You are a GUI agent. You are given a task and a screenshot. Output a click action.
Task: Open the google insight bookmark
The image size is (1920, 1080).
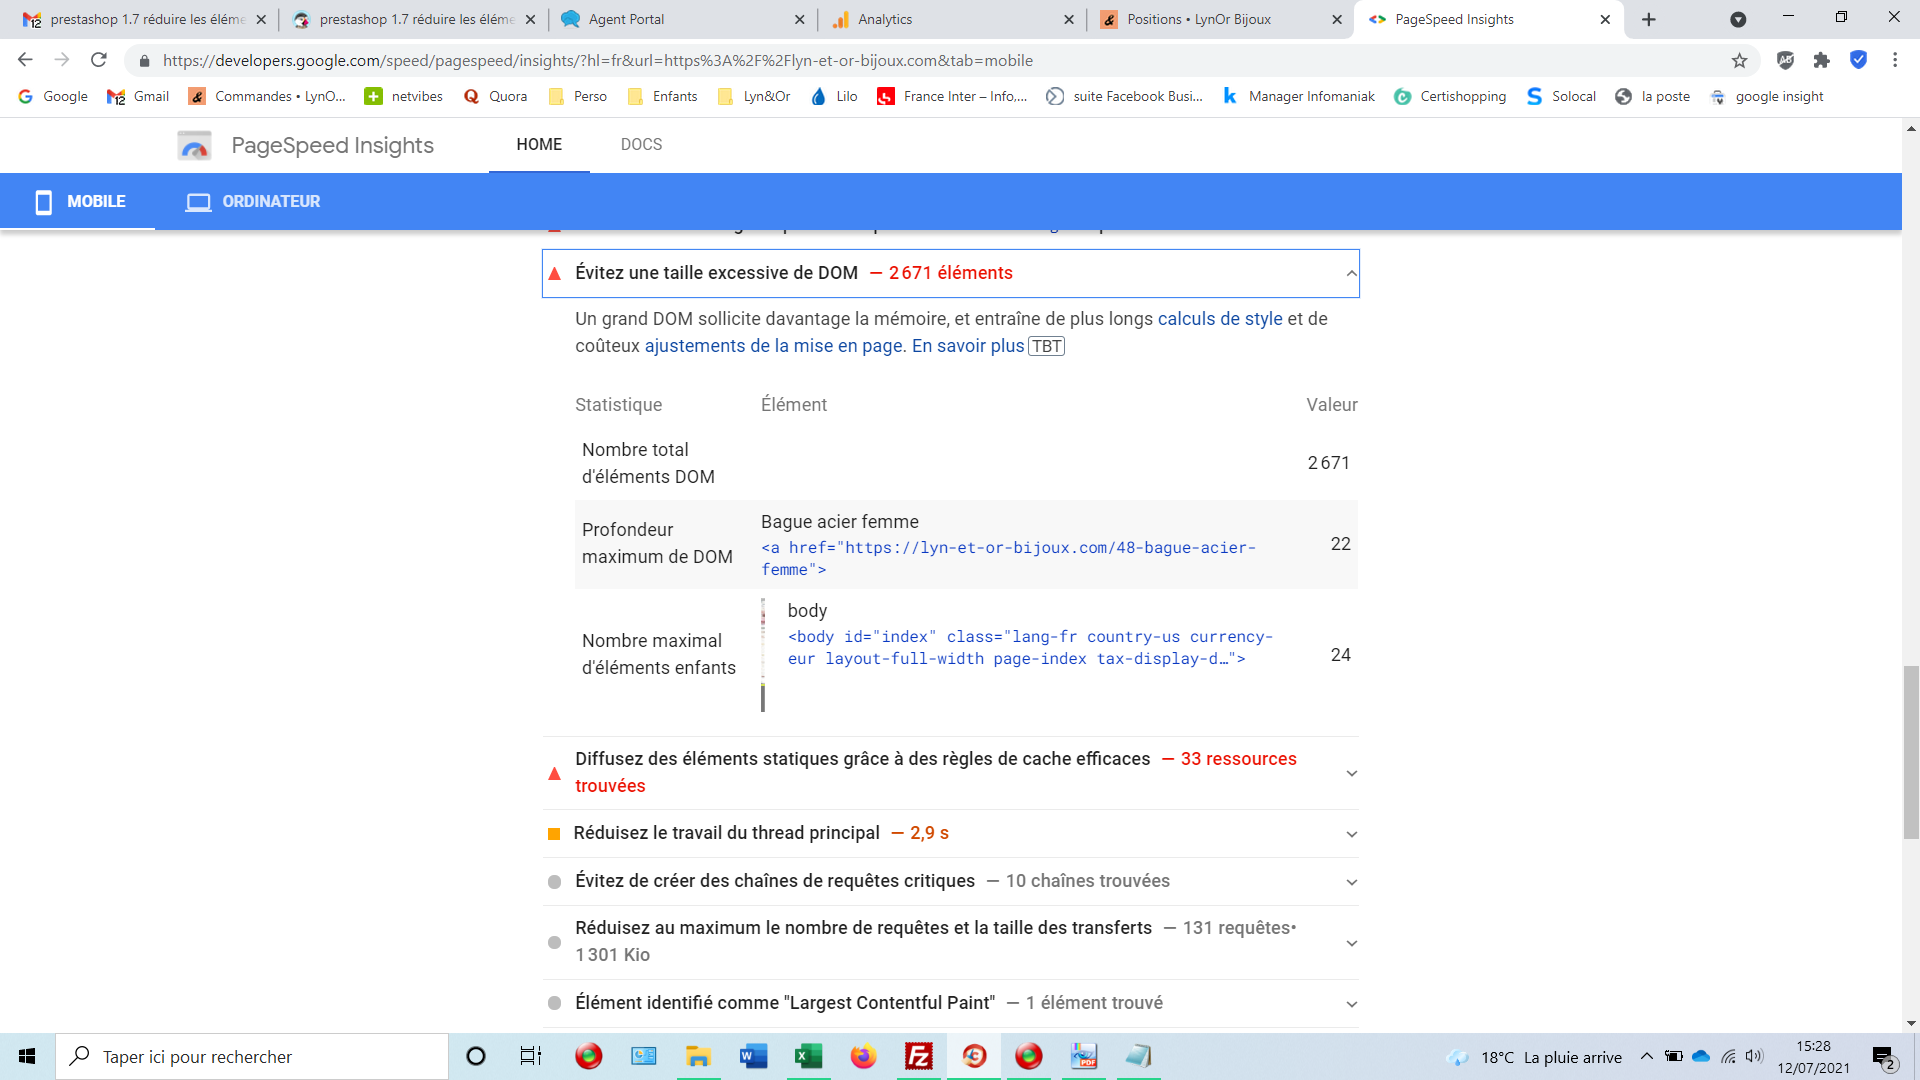[1767, 96]
